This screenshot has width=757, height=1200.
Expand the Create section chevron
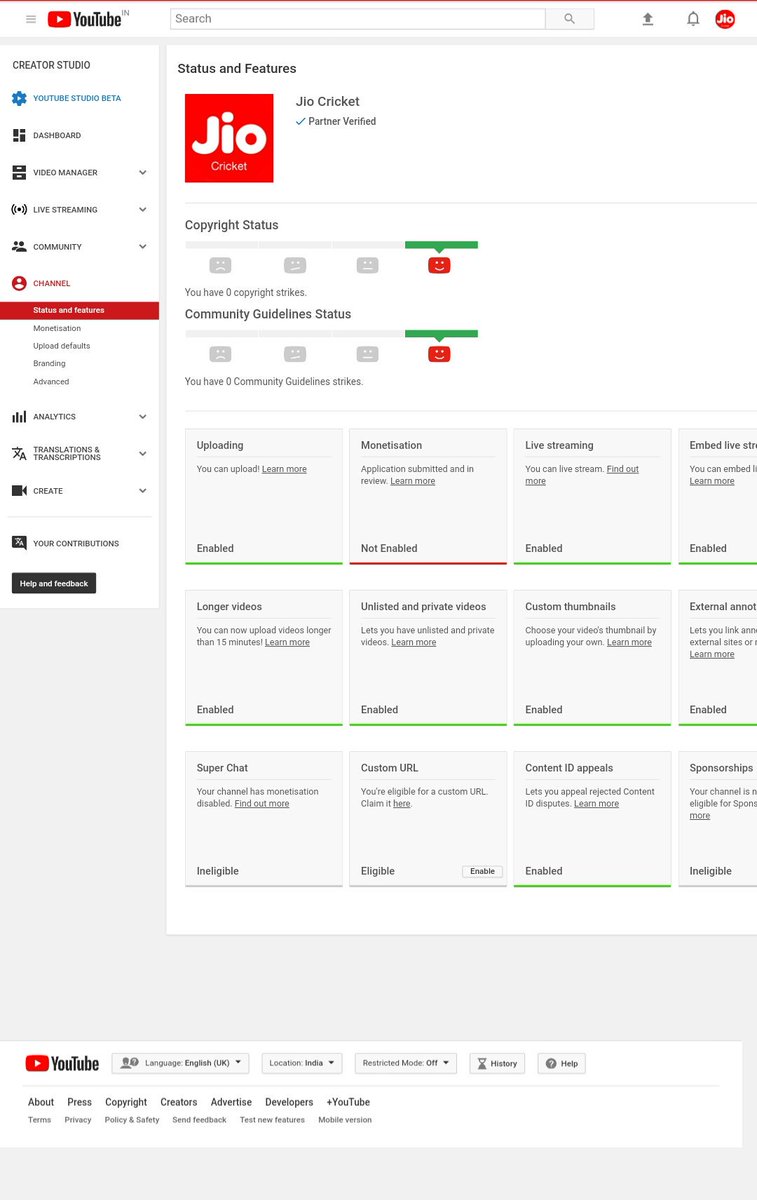click(x=142, y=491)
